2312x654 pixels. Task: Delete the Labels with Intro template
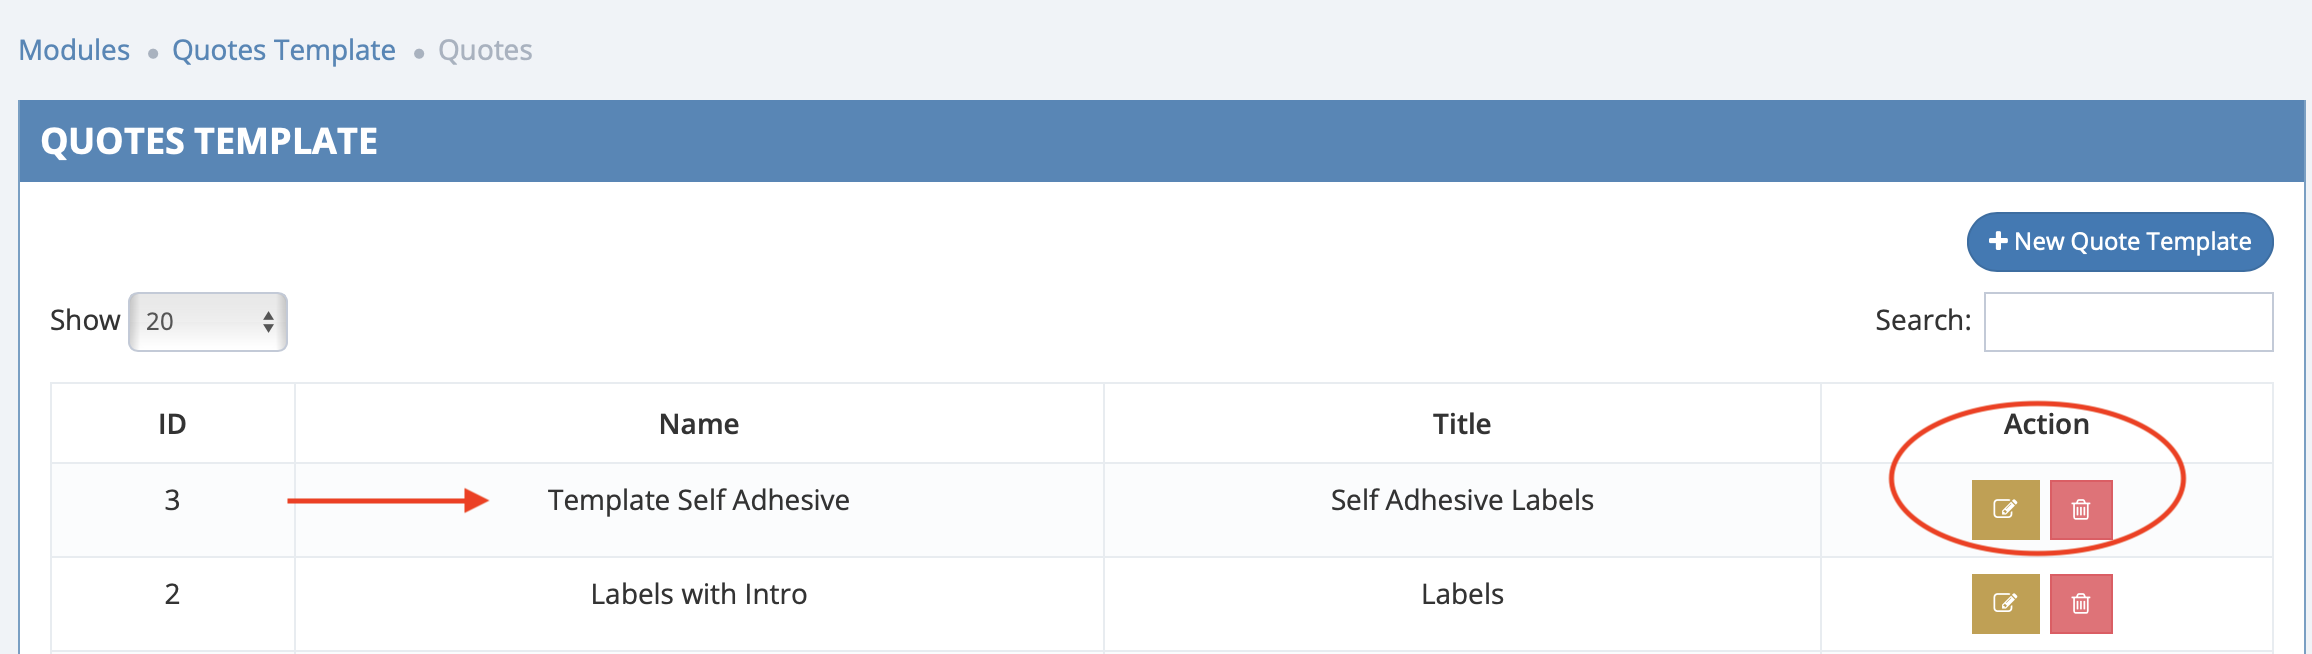click(2081, 604)
